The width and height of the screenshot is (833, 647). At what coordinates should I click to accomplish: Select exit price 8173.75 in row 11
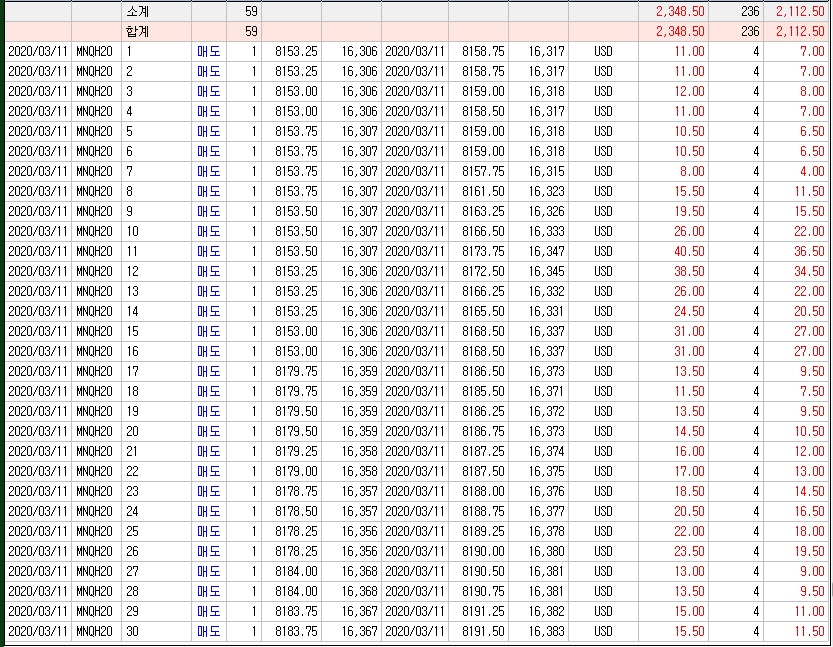click(x=483, y=251)
